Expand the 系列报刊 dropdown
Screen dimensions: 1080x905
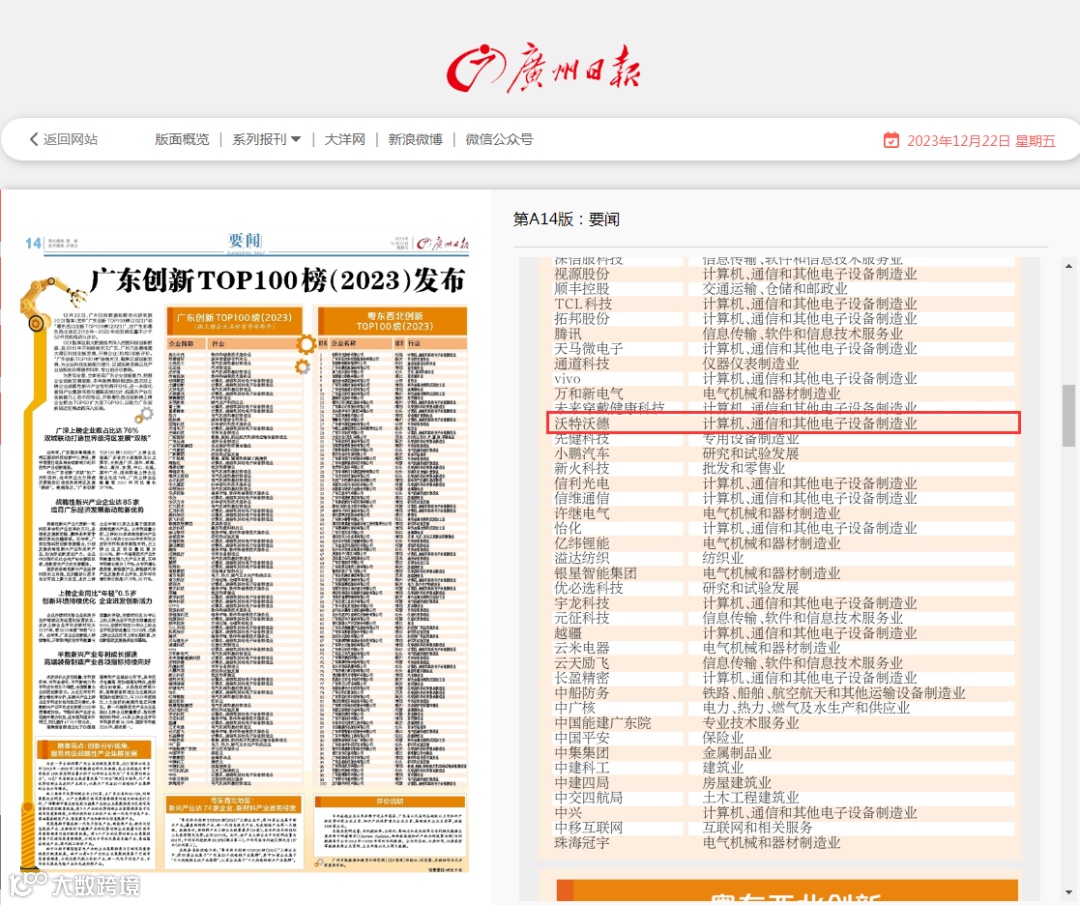266,139
